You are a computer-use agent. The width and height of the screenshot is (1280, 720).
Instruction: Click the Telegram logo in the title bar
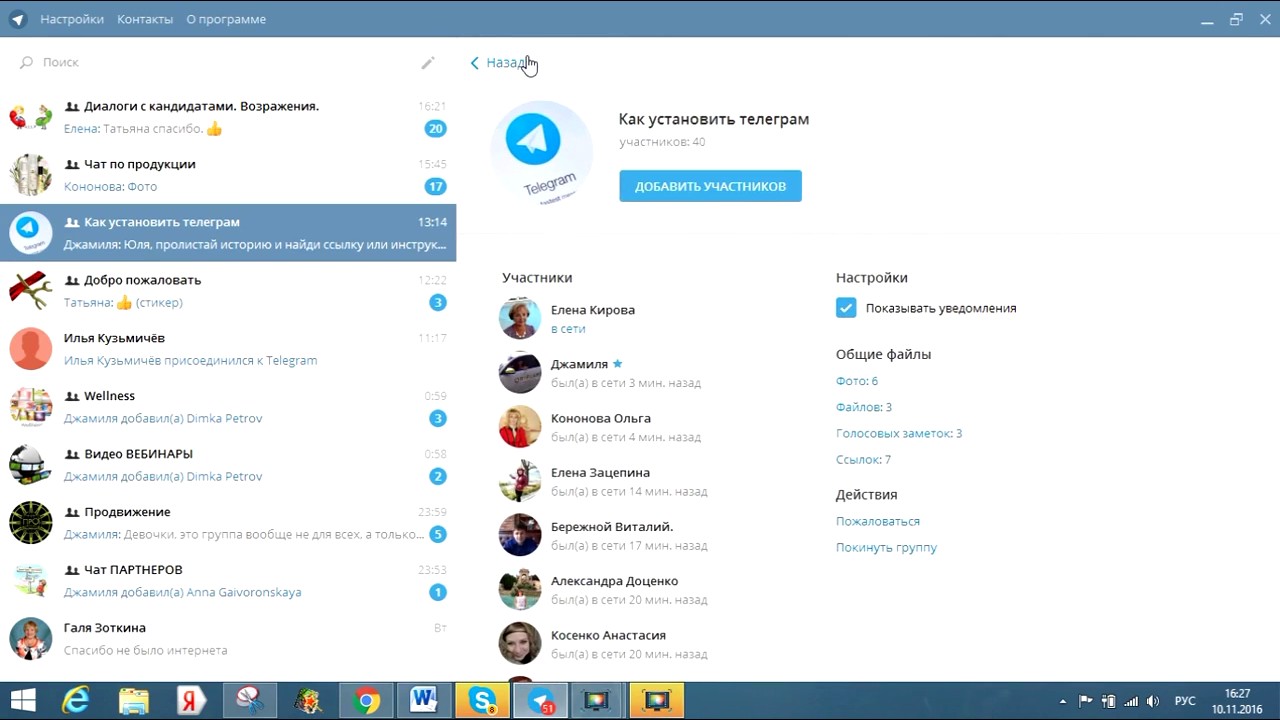coord(18,19)
